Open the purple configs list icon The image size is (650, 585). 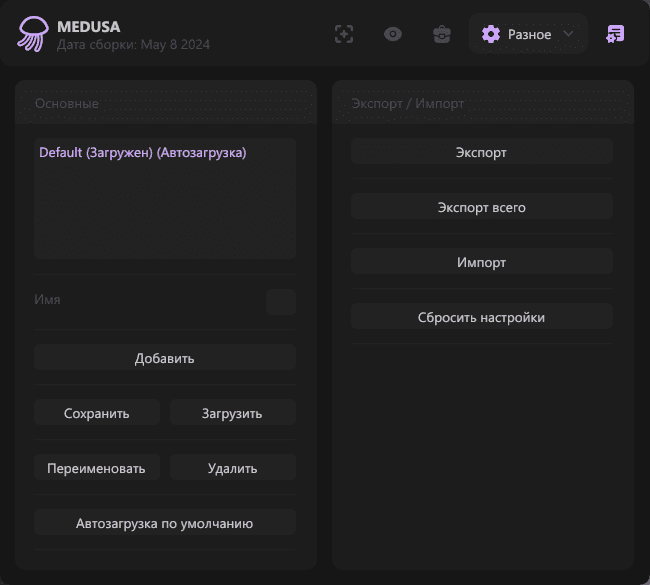pos(615,34)
